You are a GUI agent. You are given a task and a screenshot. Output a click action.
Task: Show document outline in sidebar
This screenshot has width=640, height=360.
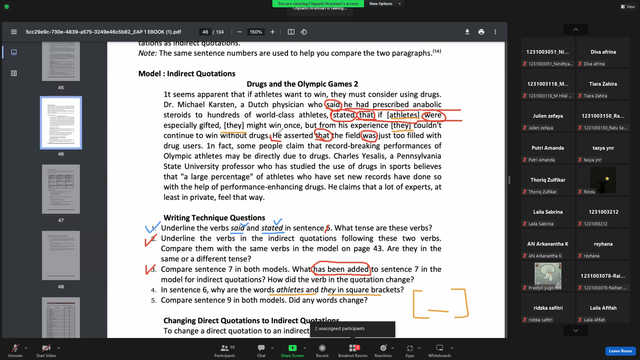14,73
